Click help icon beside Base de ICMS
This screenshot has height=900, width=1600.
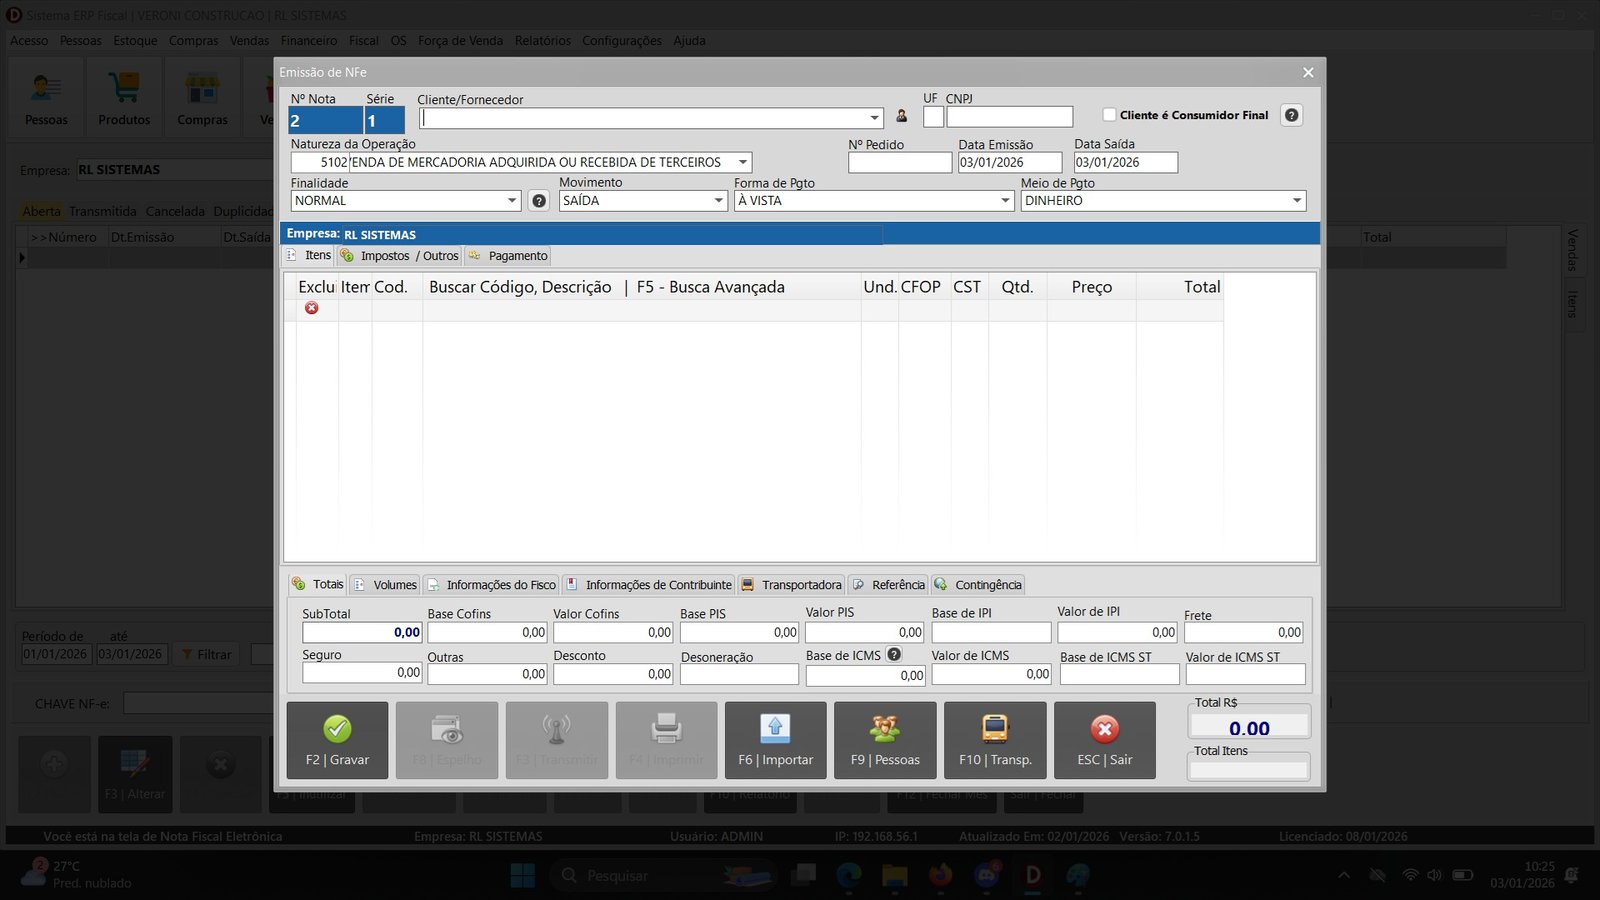click(894, 655)
